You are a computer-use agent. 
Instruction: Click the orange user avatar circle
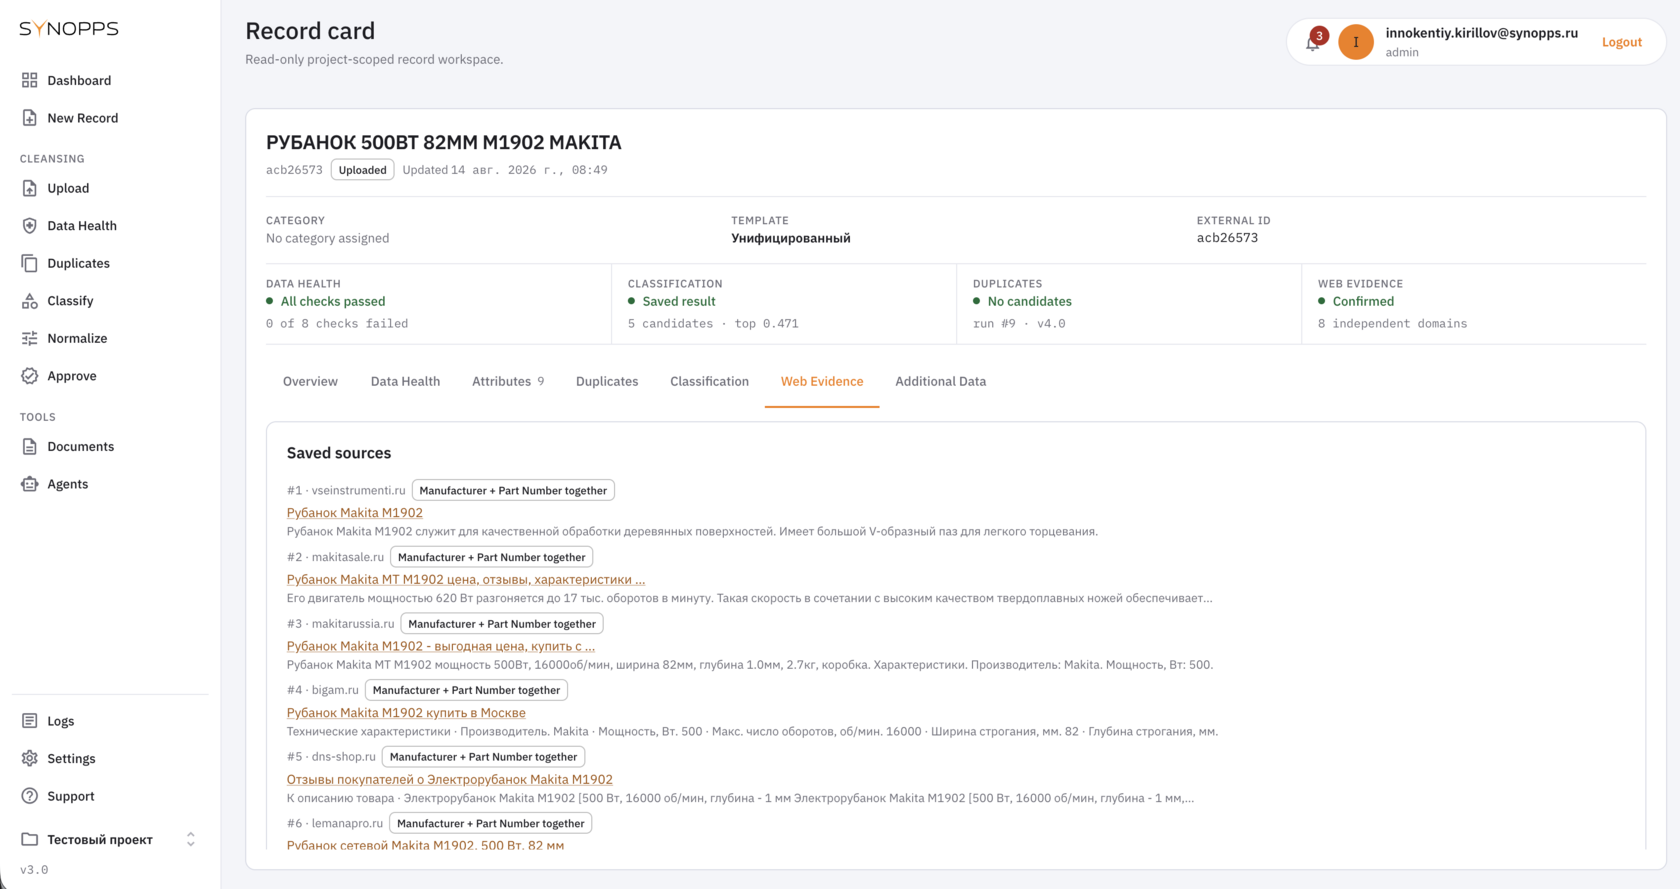click(1356, 42)
